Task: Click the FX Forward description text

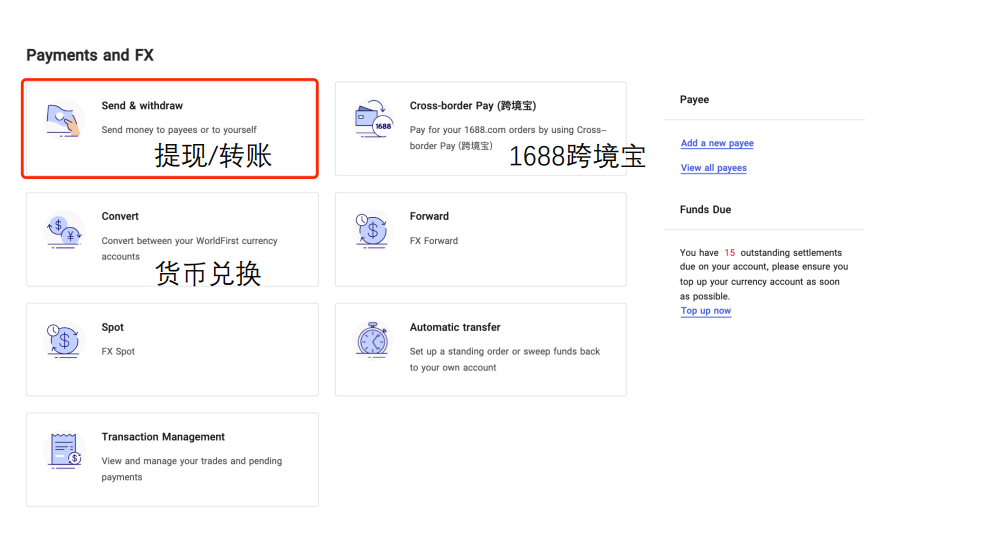Action: 433,241
